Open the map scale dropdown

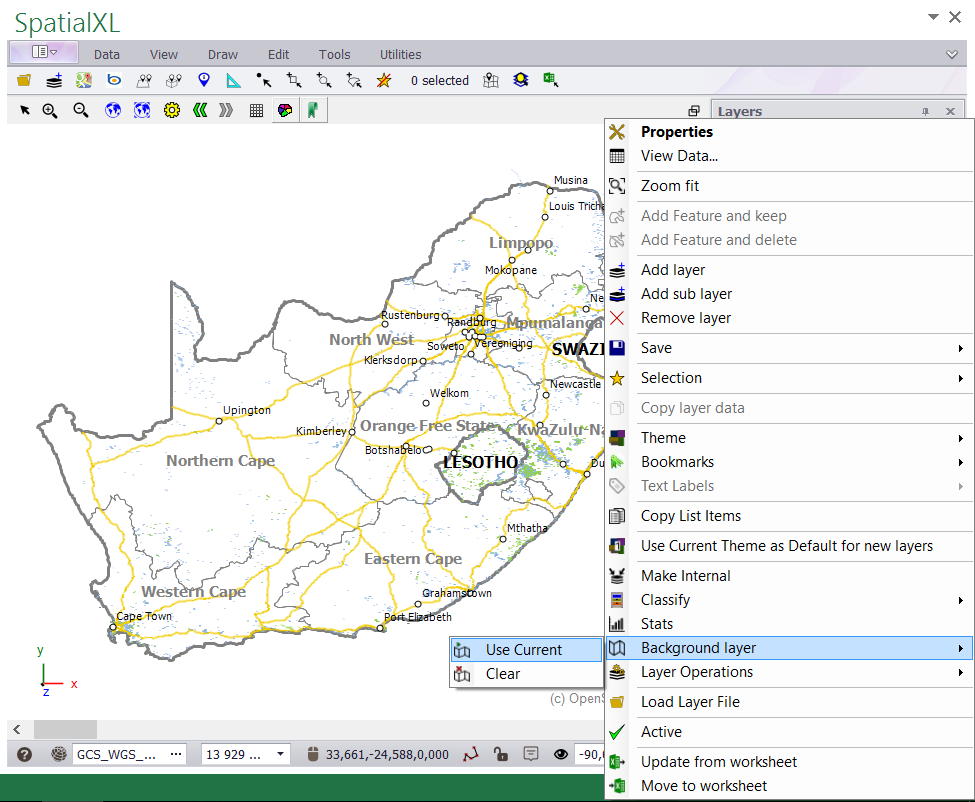[281, 754]
